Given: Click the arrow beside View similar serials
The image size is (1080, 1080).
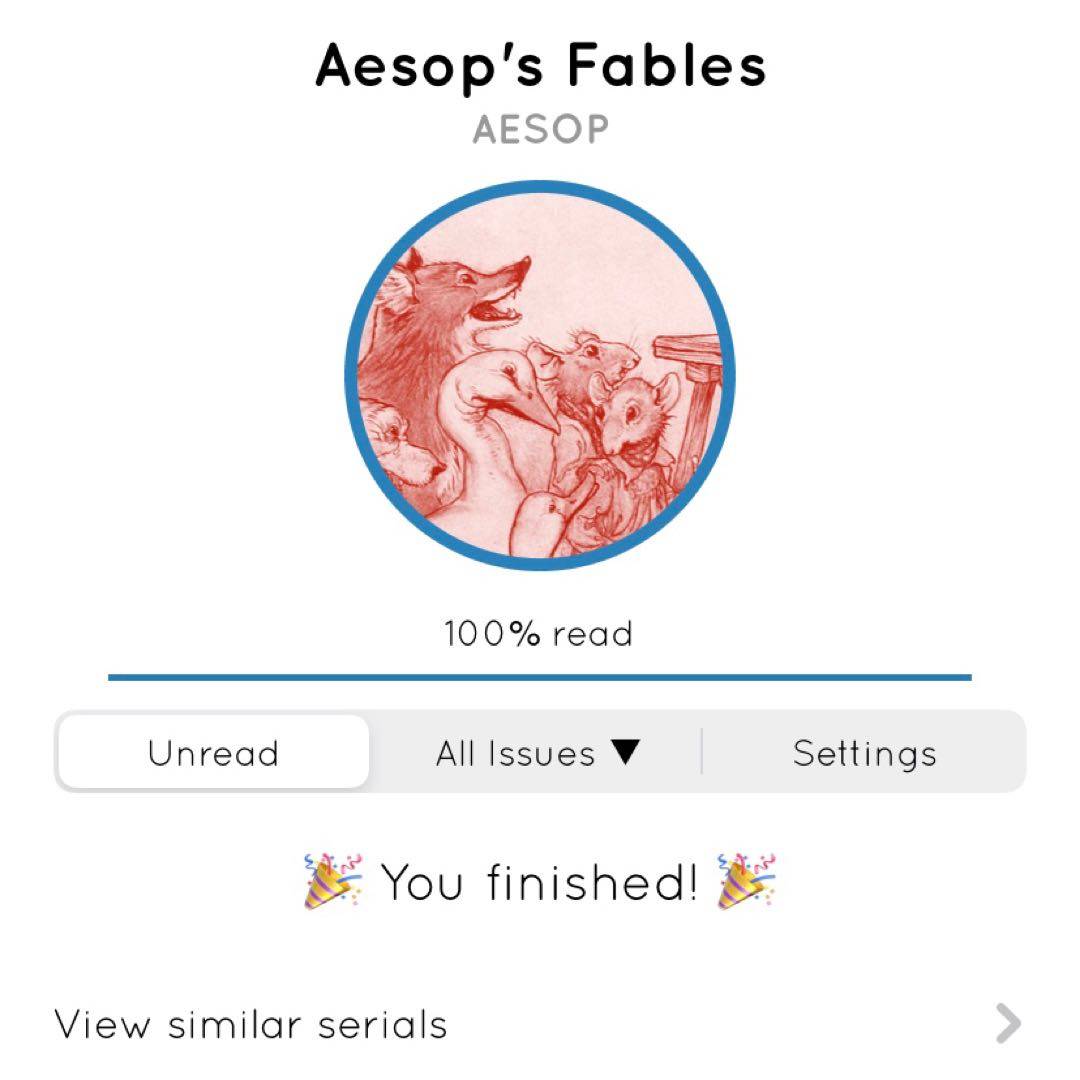Looking at the screenshot, I should point(1009,1024).
